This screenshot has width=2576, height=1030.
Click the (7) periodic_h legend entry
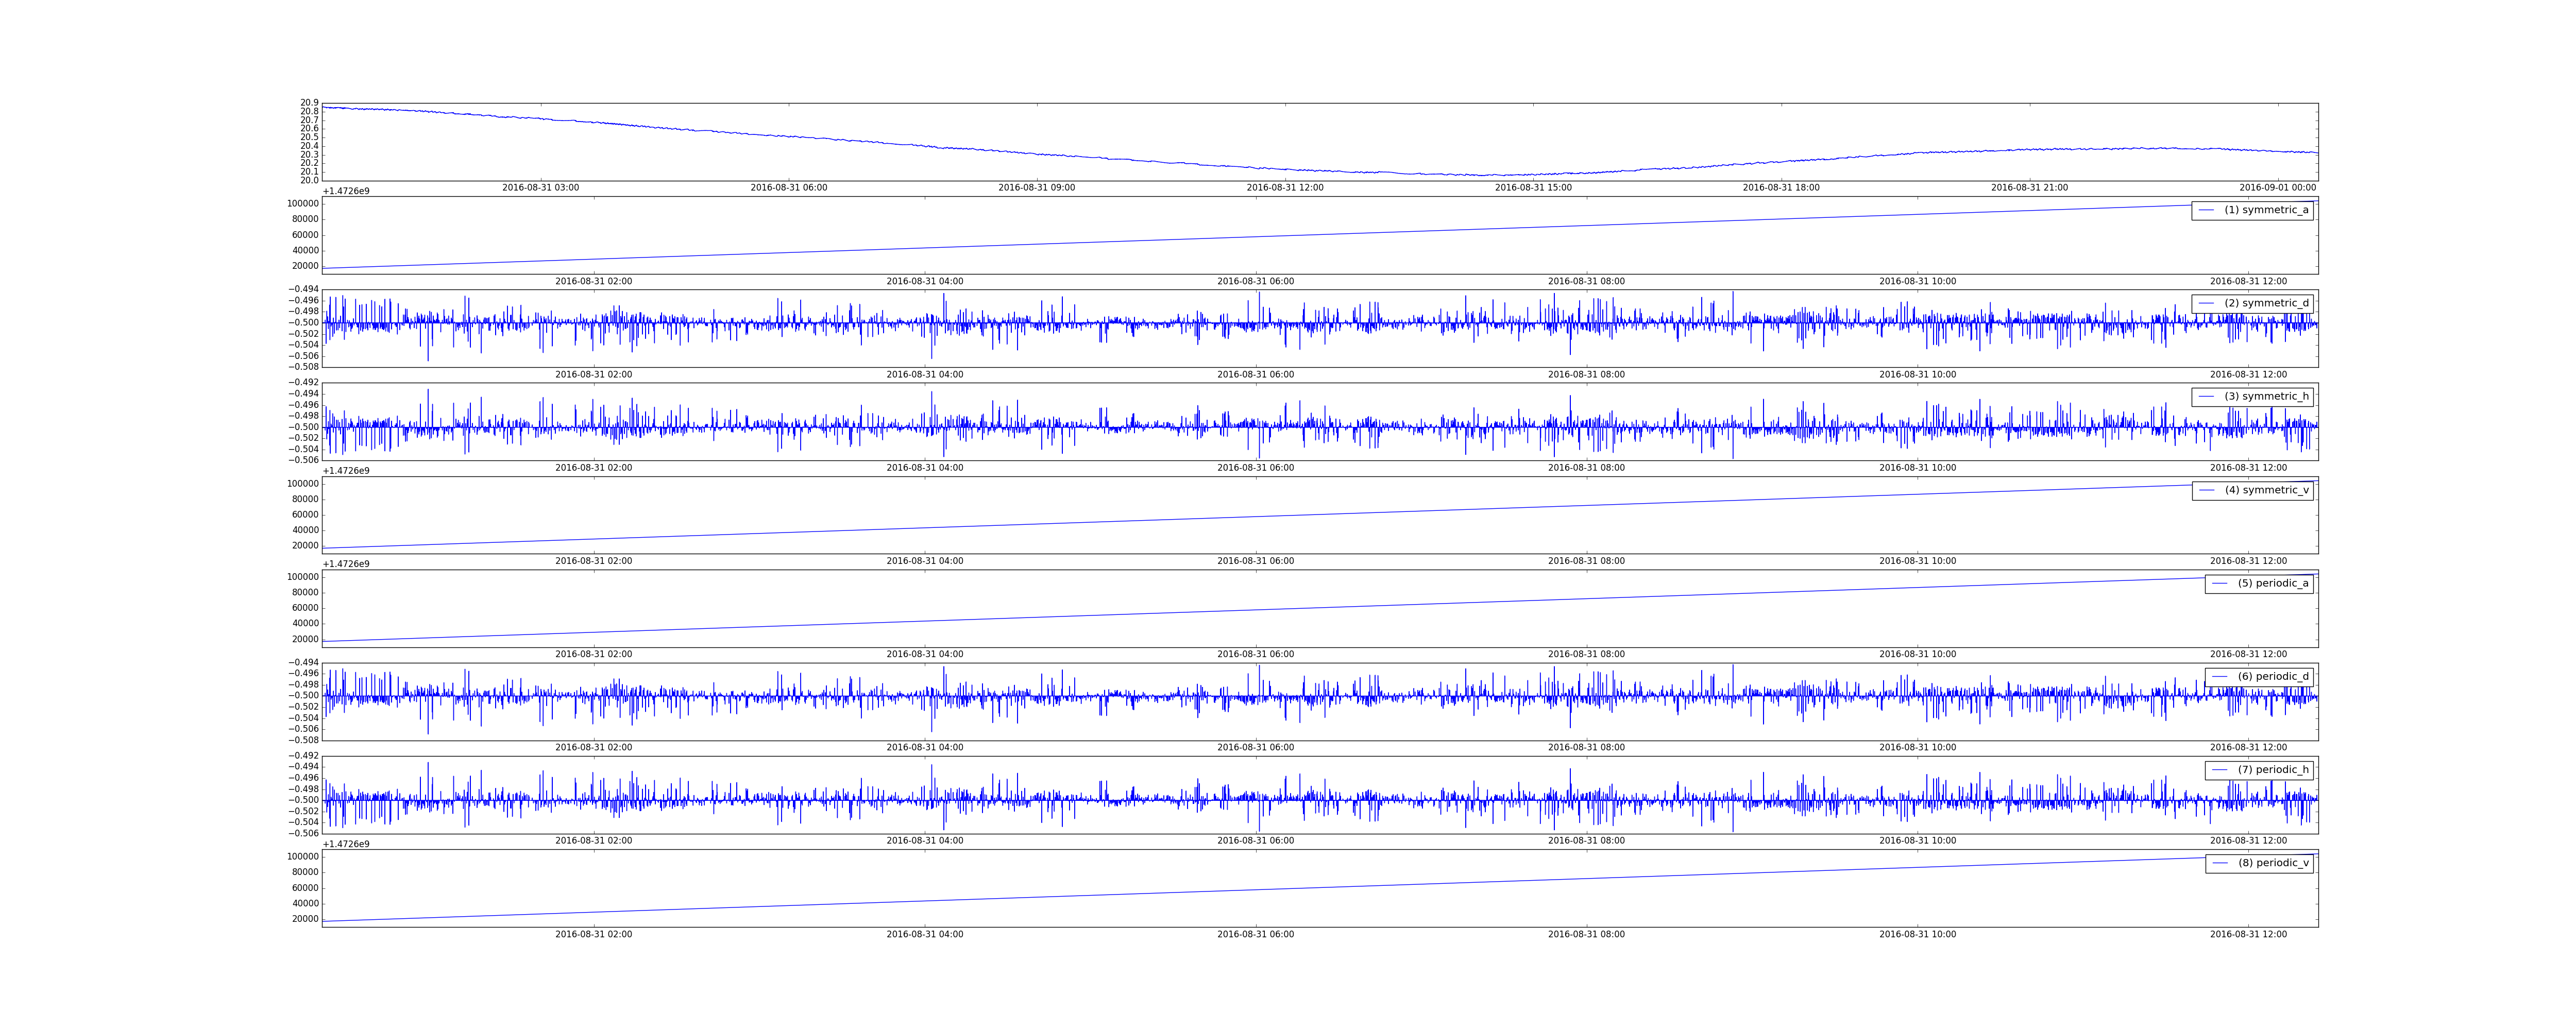[2259, 770]
